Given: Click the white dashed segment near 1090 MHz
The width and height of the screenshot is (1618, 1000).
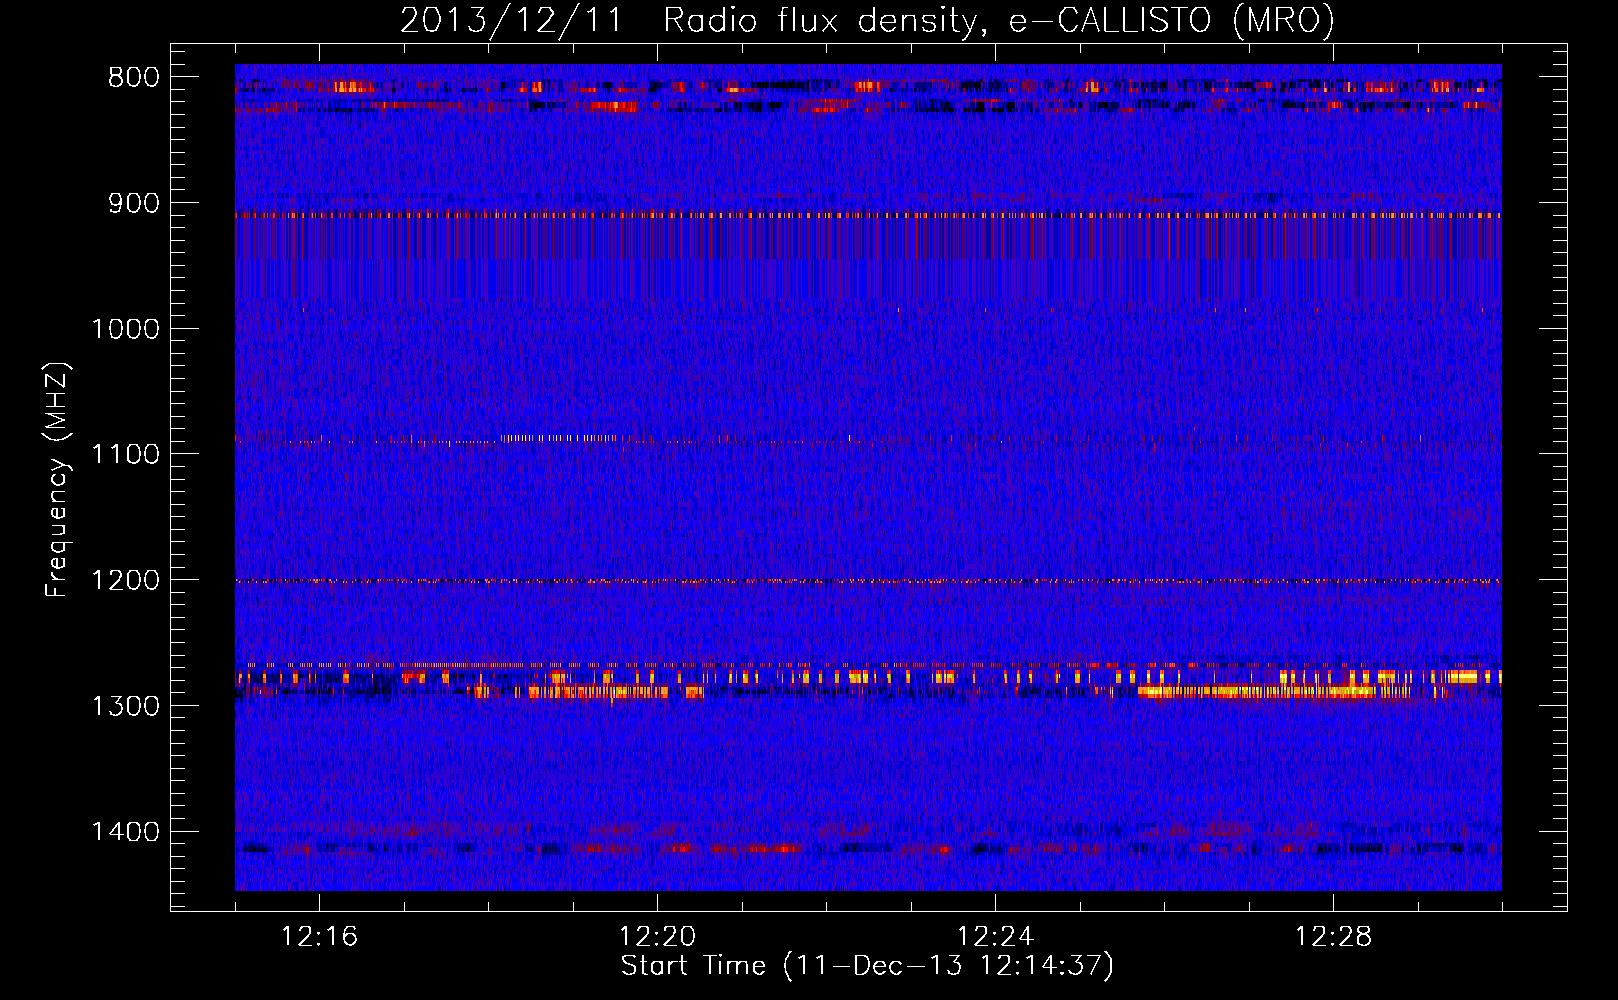Looking at the screenshot, I should click(x=558, y=438).
